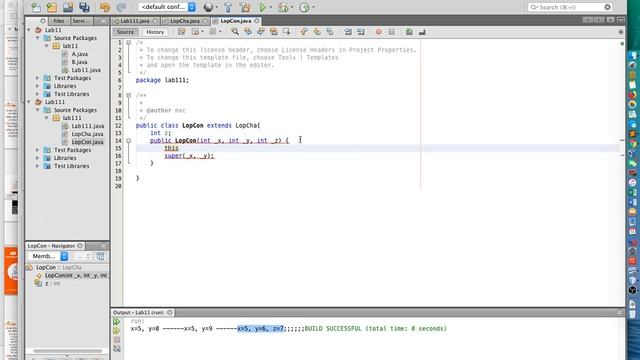Switch to the Files tab
The image size is (640, 360).
[59, 21]
